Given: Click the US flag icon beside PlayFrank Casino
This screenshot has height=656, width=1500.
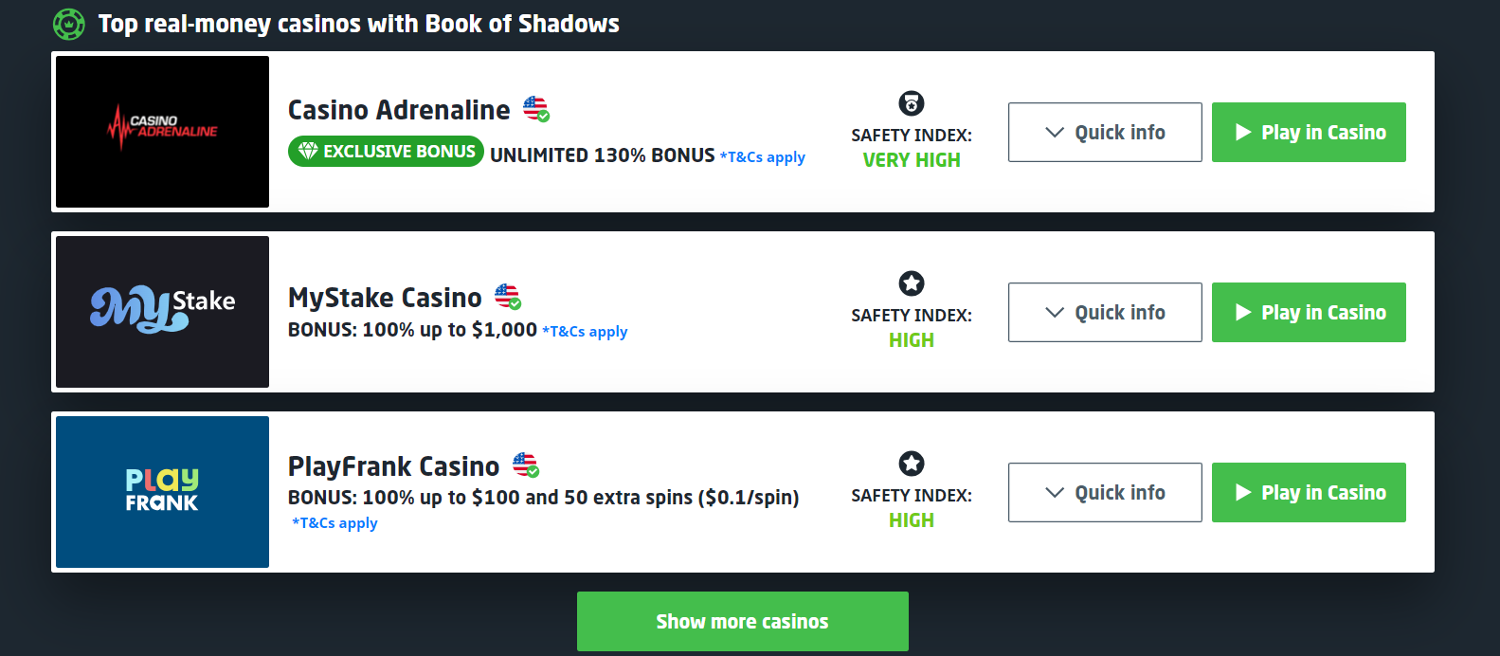Looking at the screenshot, I should pyautogui.click(x=526, y=465).
